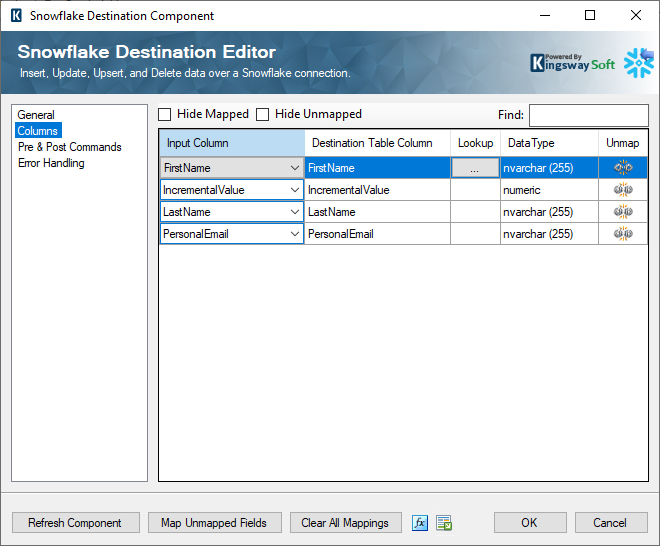Click the Unmap column header
The image size is (660, 547).
pyautogui.click(x=623, y=143)
